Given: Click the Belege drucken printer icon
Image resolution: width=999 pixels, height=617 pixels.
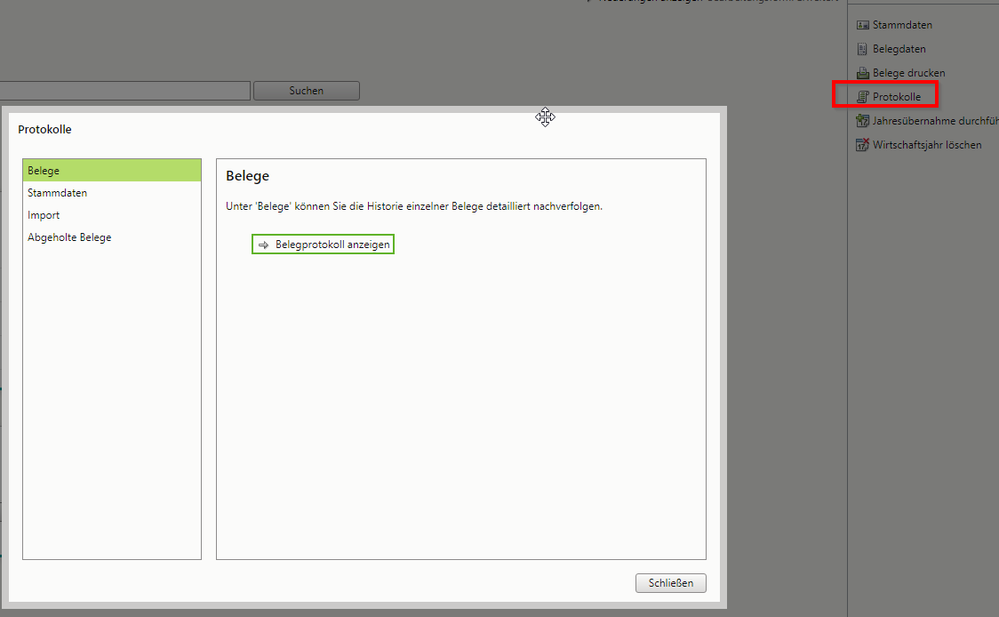Looking at the screenshot, I should point(863,73).
